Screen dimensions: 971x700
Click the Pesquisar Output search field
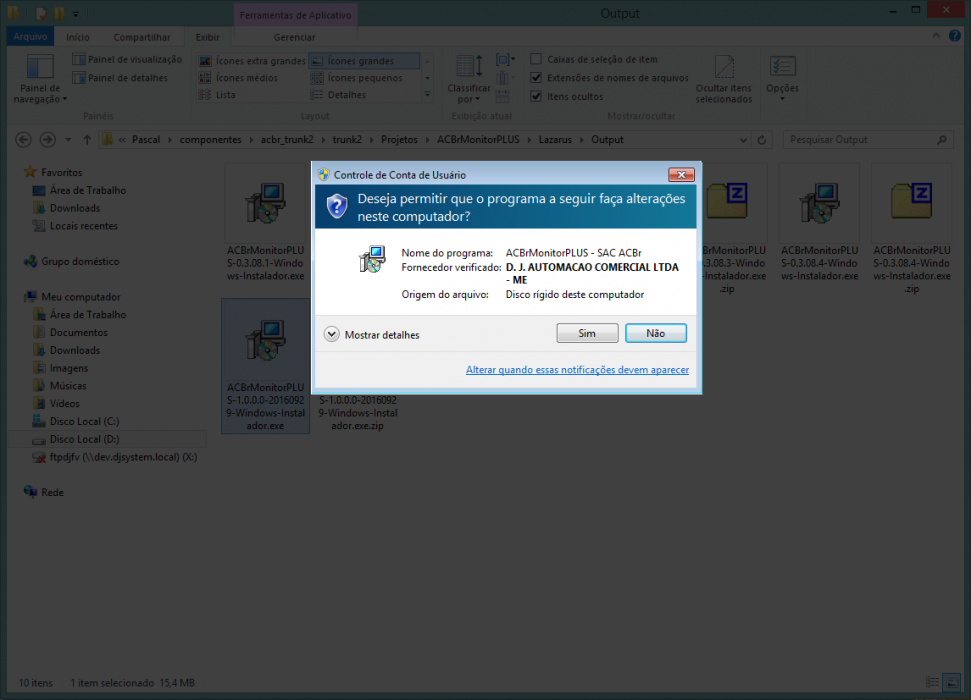tap(867, 140)
